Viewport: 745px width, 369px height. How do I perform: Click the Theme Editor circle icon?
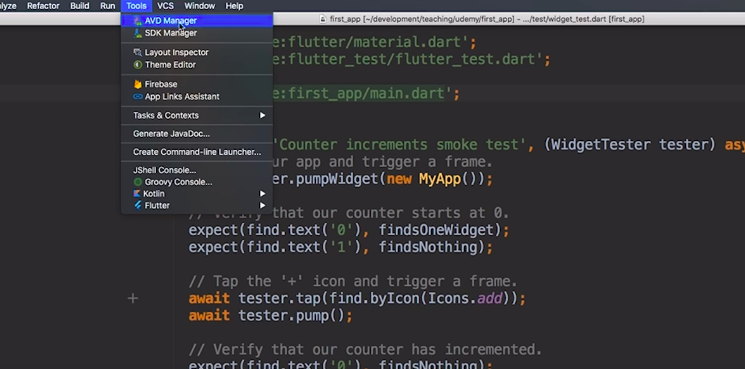click(137, 65)
